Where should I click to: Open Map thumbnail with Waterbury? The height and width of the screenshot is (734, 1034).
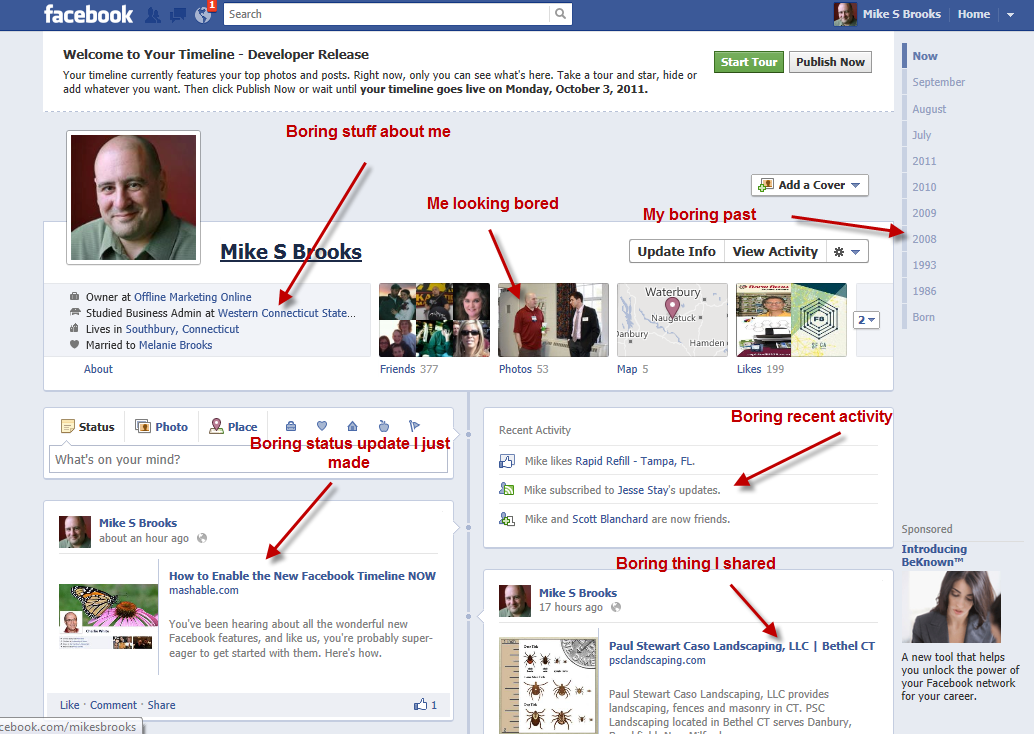point(672,320)
